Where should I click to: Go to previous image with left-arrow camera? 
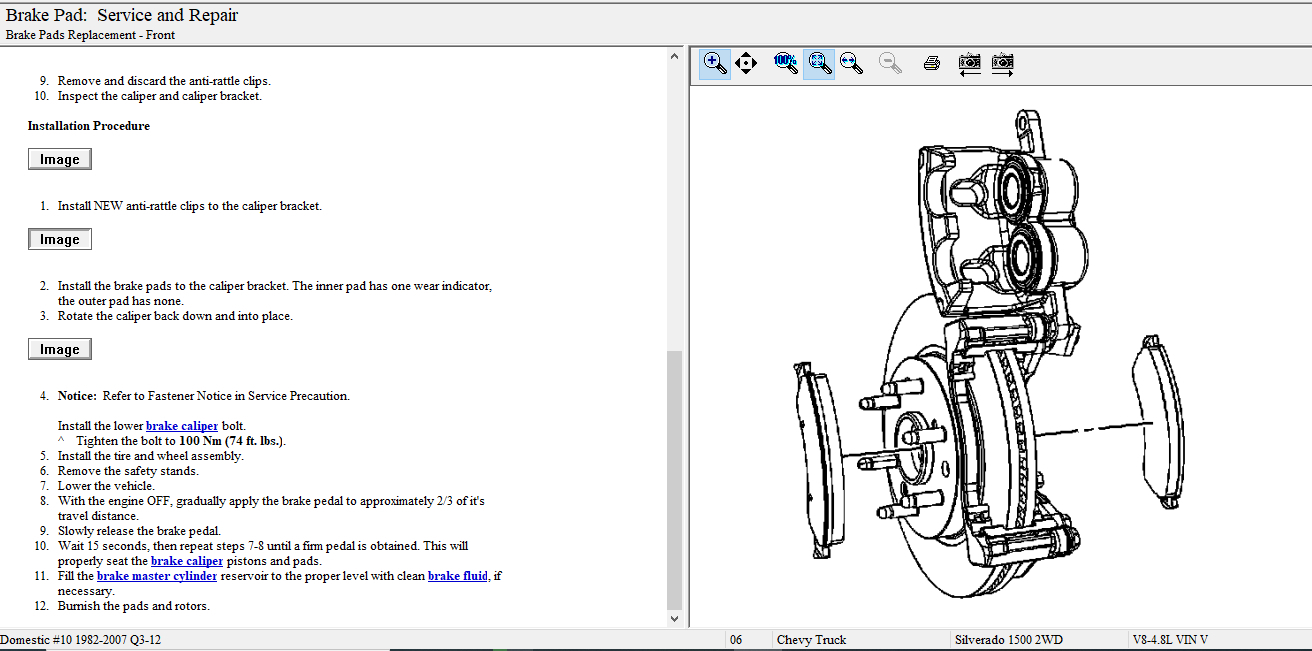click(x=969, y=64)
